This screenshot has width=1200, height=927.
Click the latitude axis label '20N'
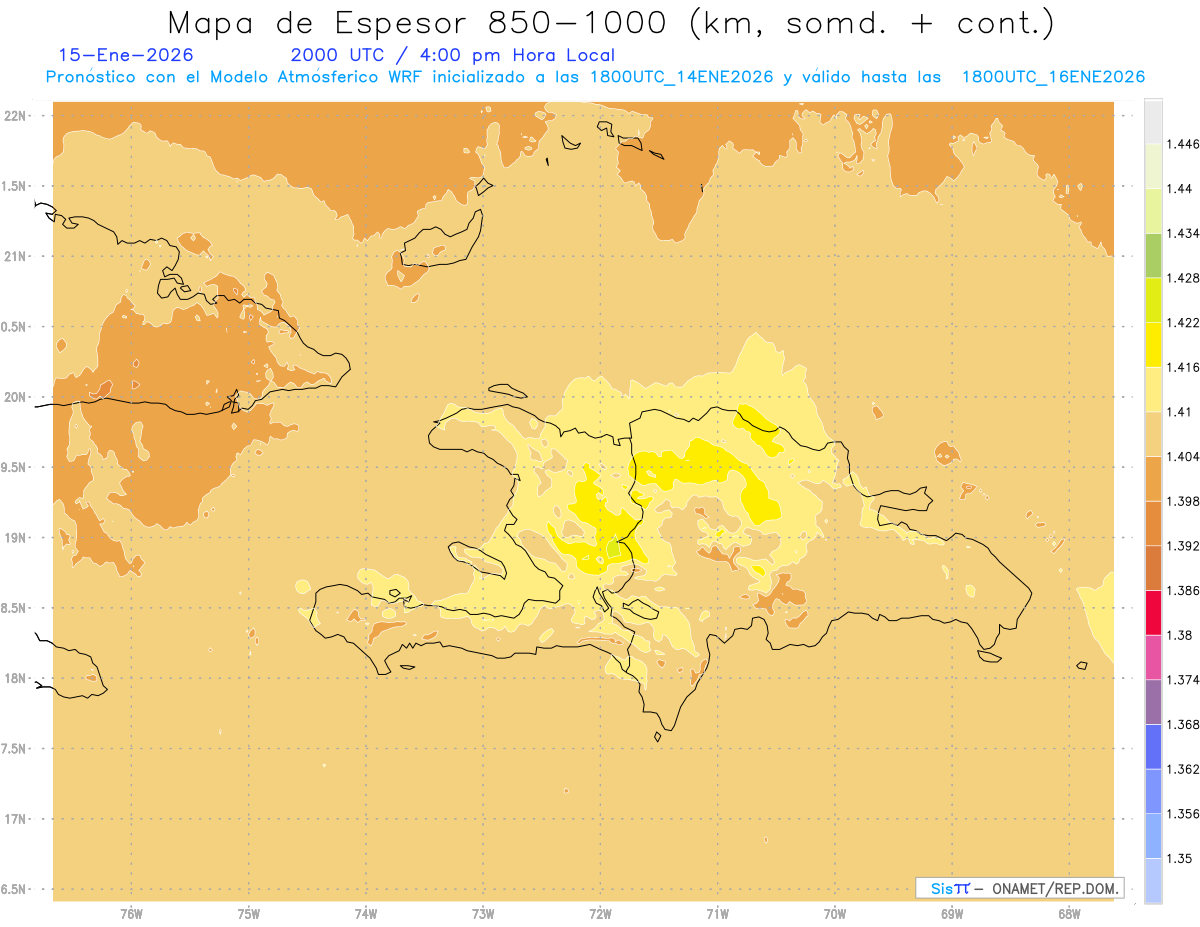[x=14, y=397]
